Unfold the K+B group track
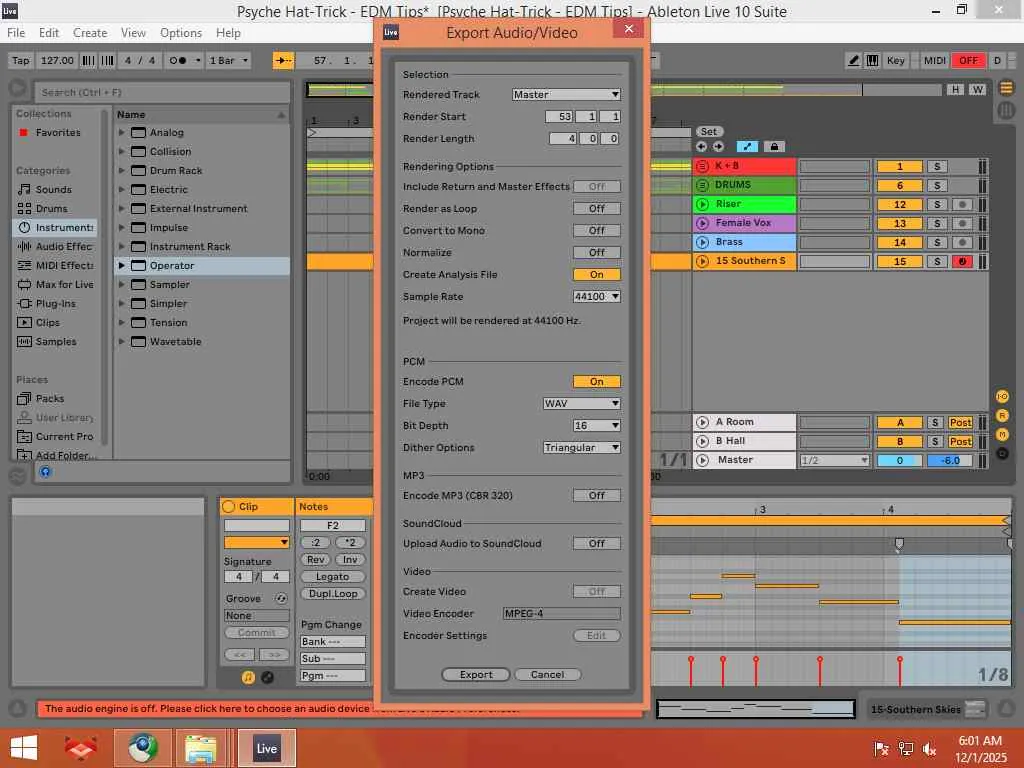The height and width of the screenshot is (768, 1024). point(702,166)
